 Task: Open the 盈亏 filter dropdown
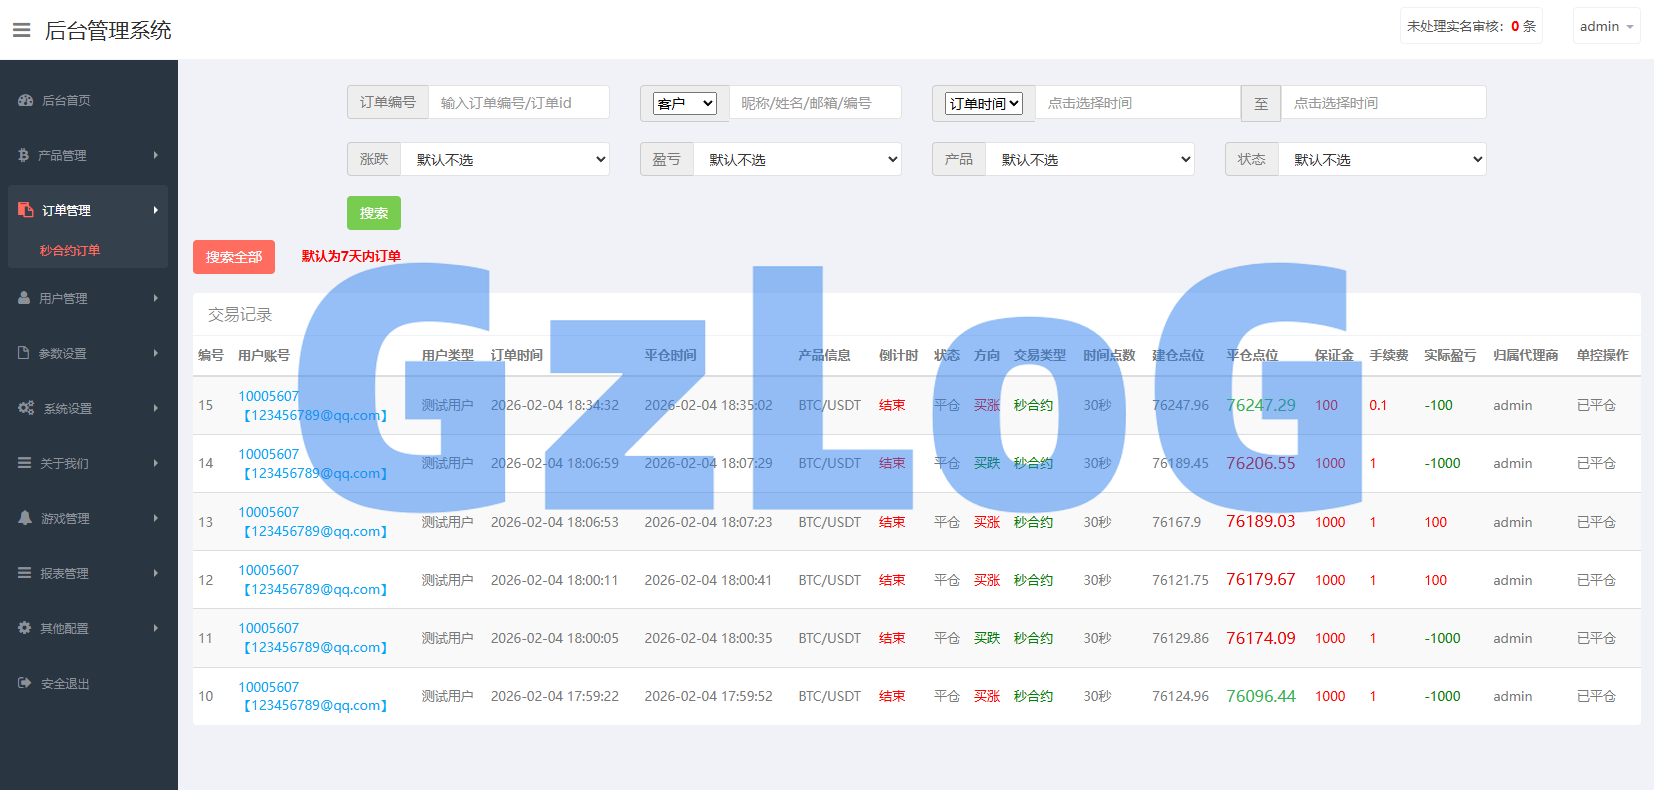[797, 160]
